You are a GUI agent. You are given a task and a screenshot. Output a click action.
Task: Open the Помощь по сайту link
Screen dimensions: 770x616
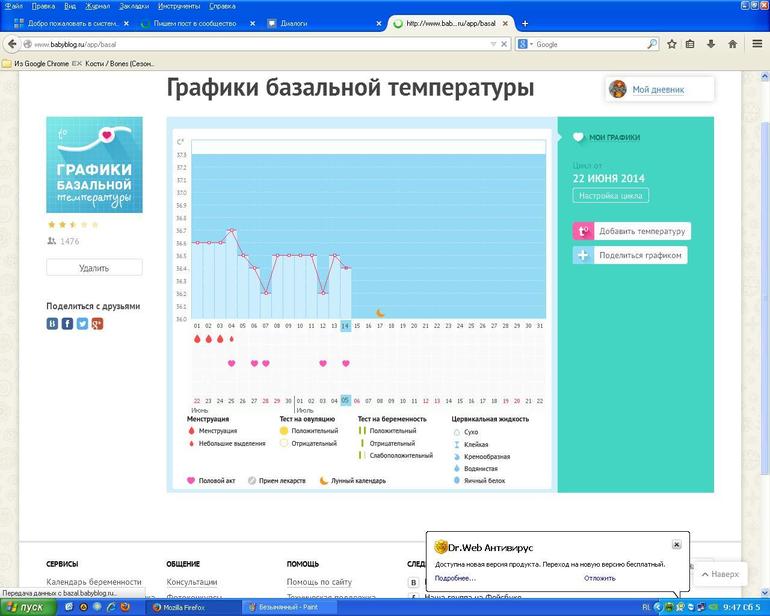tap(319, 582)
